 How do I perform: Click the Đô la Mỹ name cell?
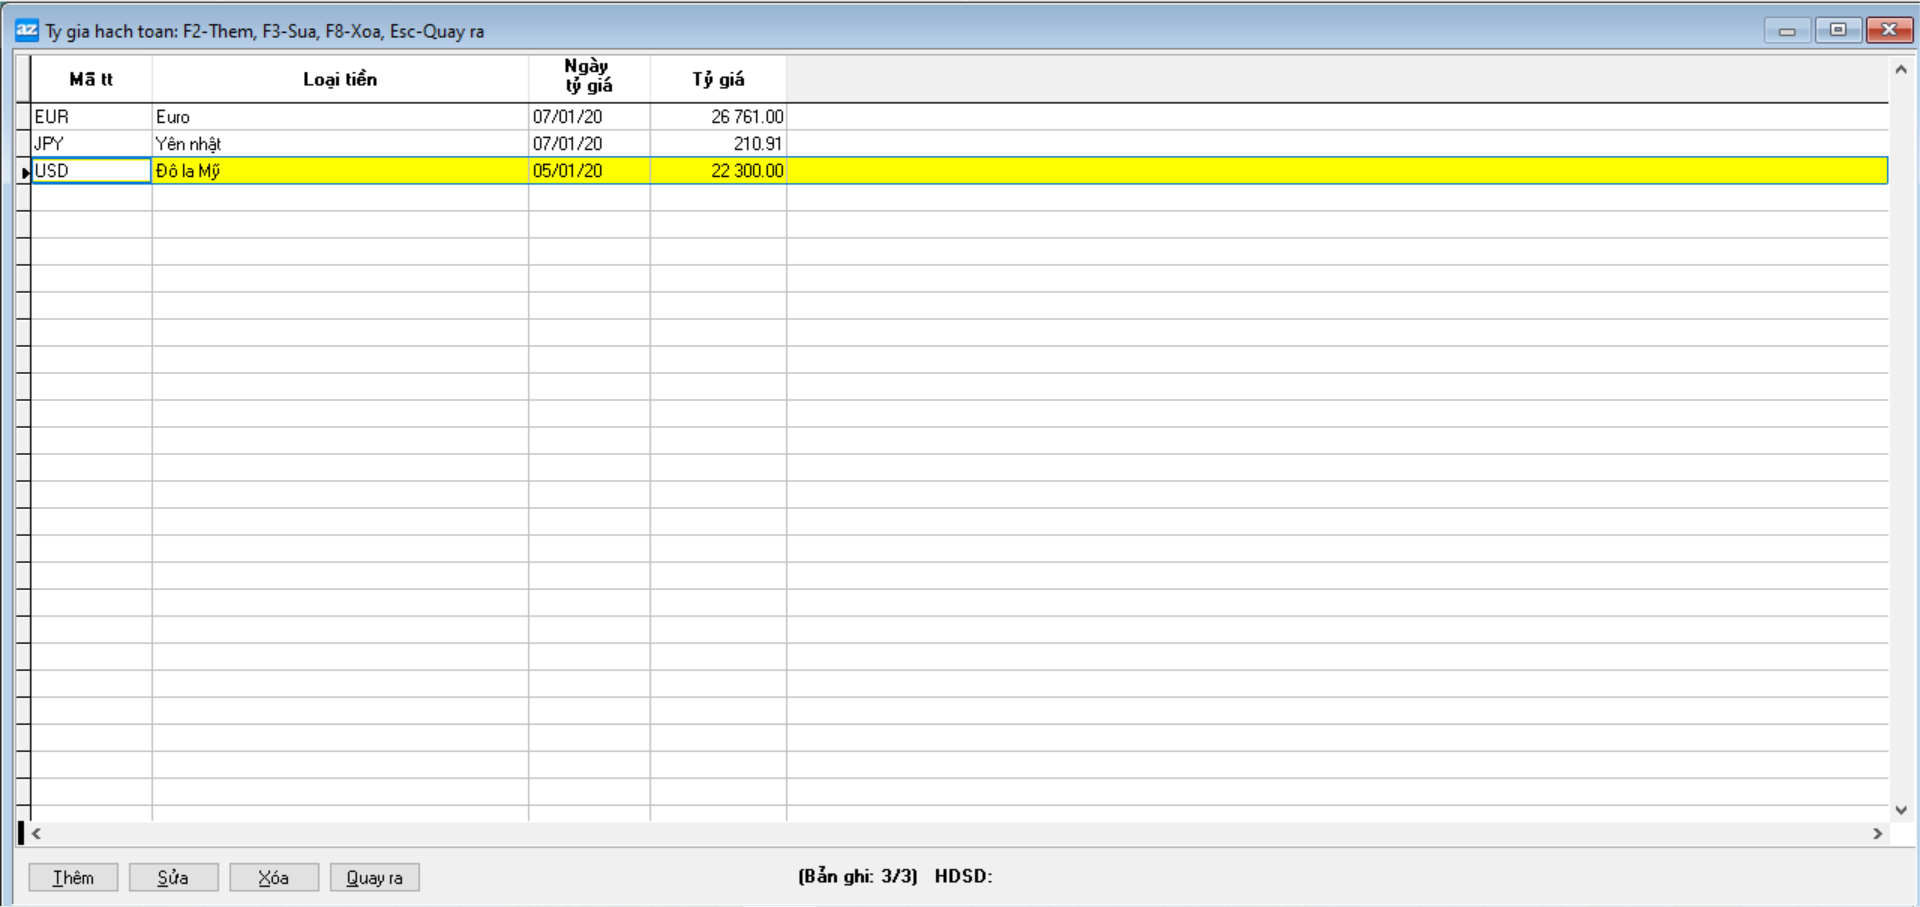point(340,171)
